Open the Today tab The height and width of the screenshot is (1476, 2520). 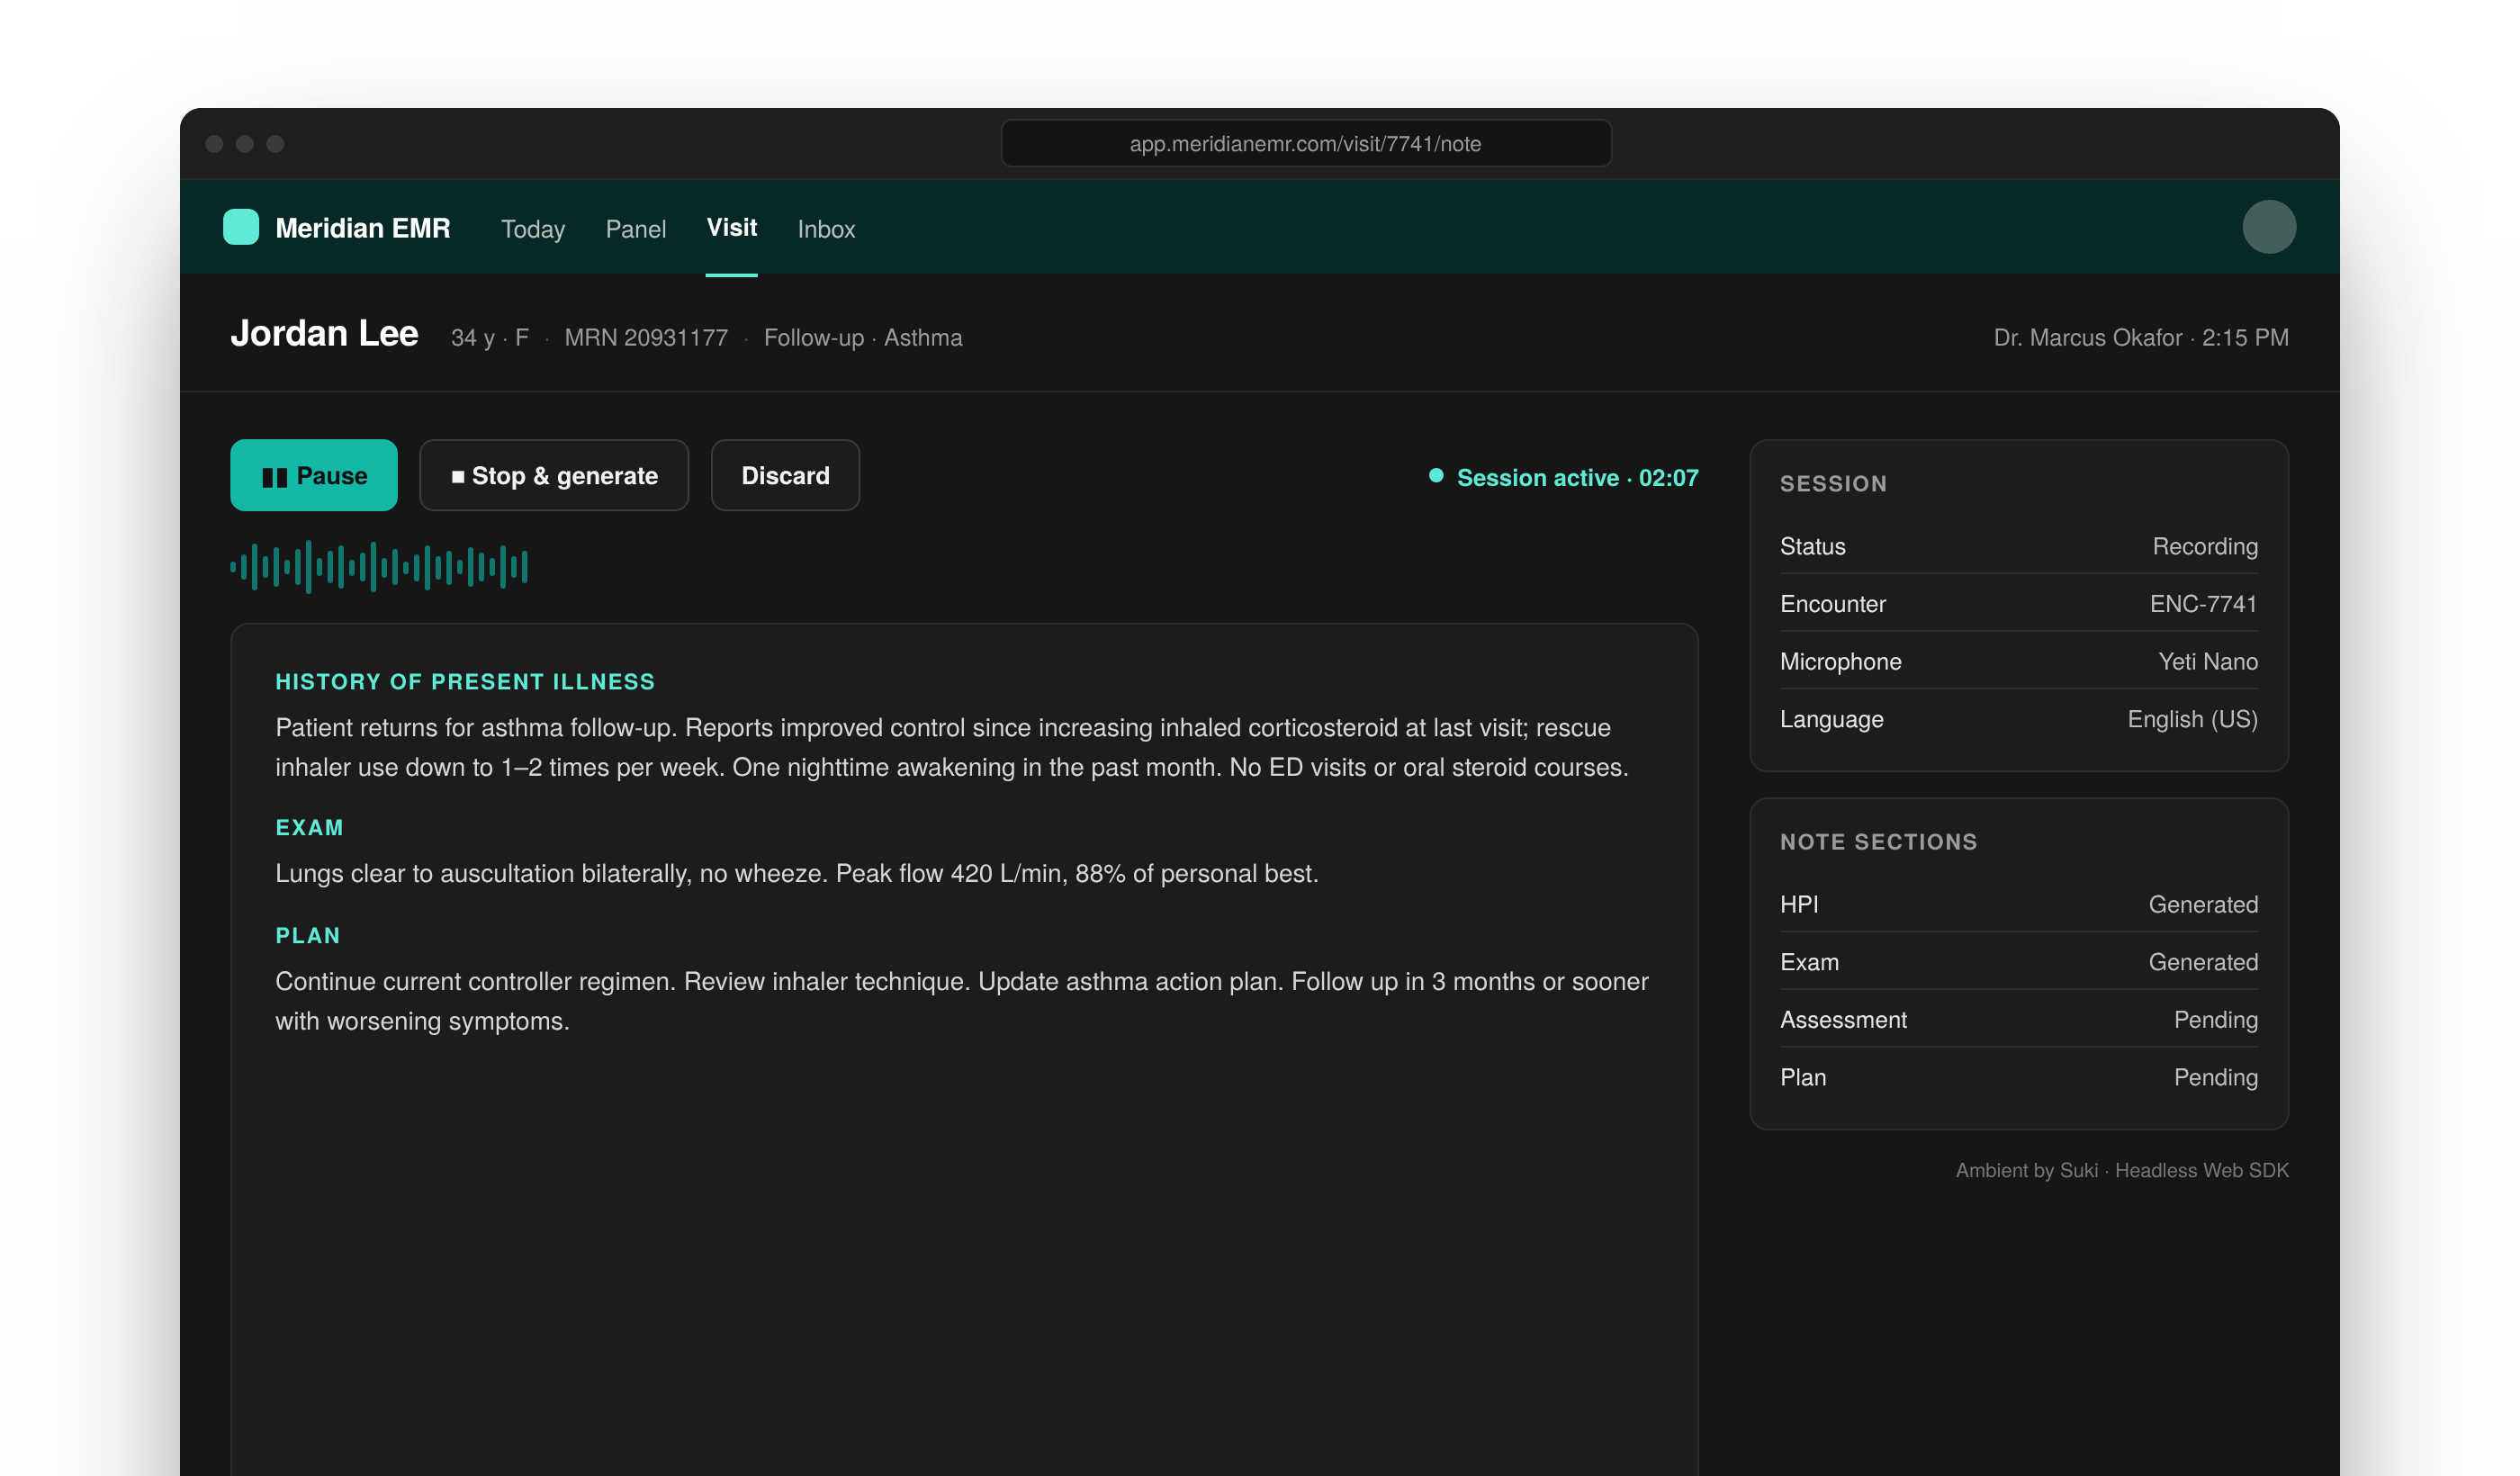click(533, 229)
